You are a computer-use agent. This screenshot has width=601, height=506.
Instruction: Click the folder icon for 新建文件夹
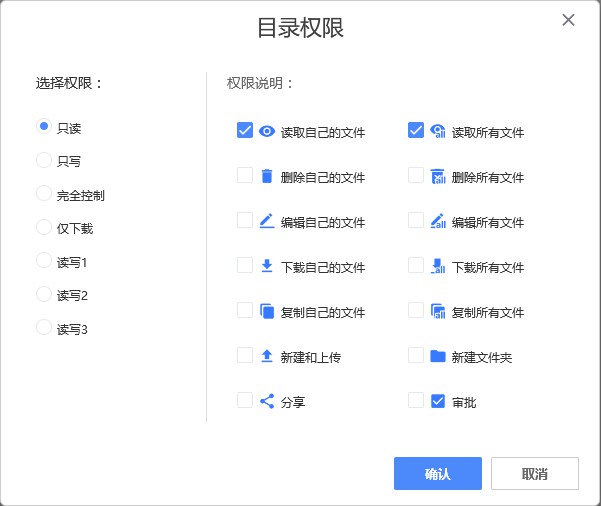click(x=438, y=356)
